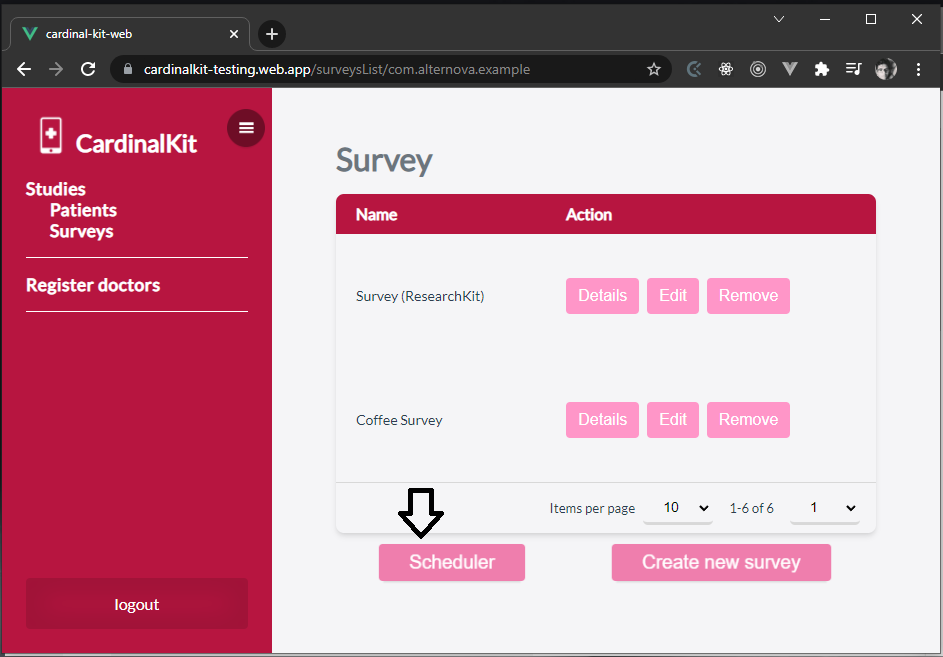Screen dimensions: 943x657
Task: Remove the Coffee Survey
Action: [748, 420]
